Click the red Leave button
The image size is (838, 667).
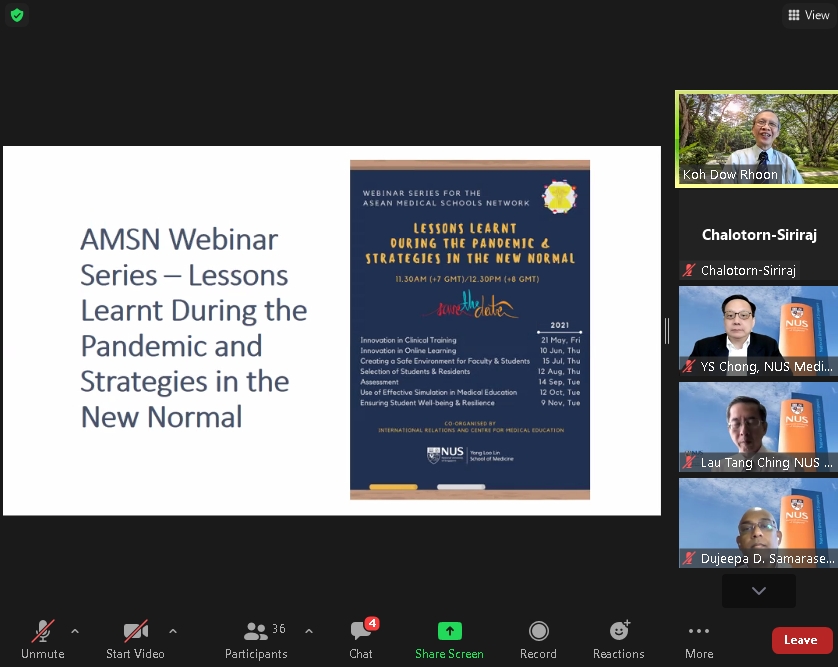pos(801,640)
